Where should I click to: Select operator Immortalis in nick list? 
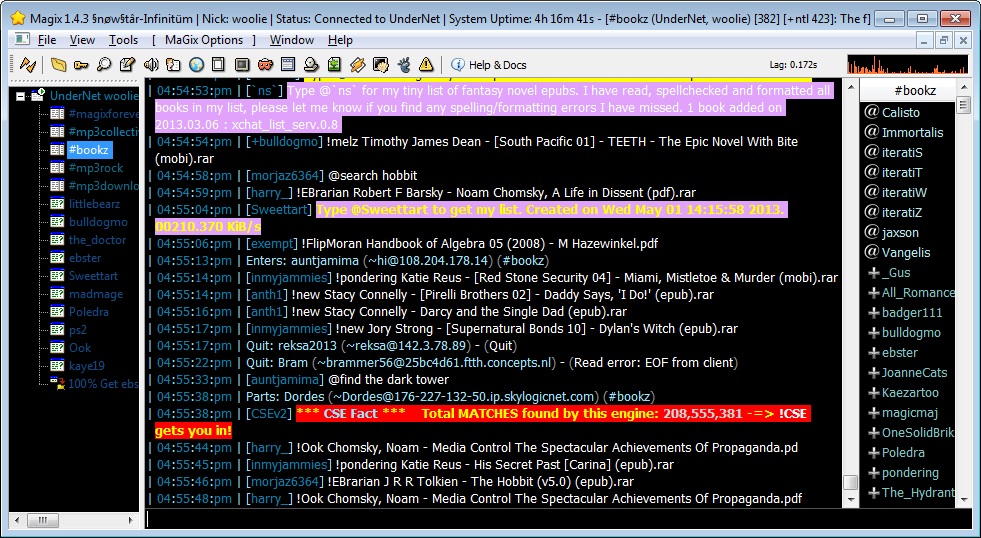pyautogui.click(x=912, y=133)
